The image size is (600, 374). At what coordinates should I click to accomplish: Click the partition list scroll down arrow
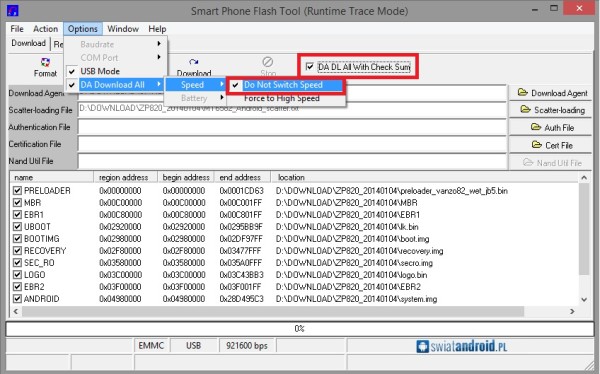point(584,300)
